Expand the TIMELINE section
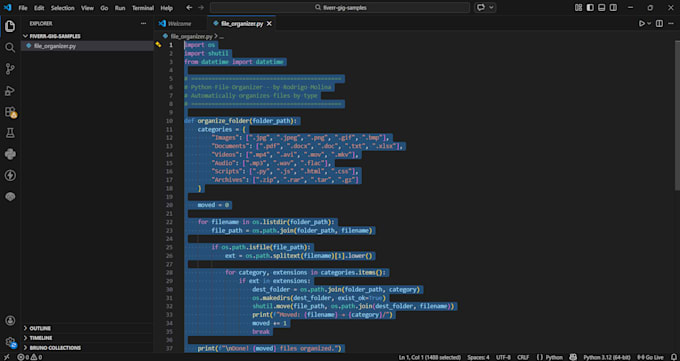680x361 pixels. [x=87, y=338]
